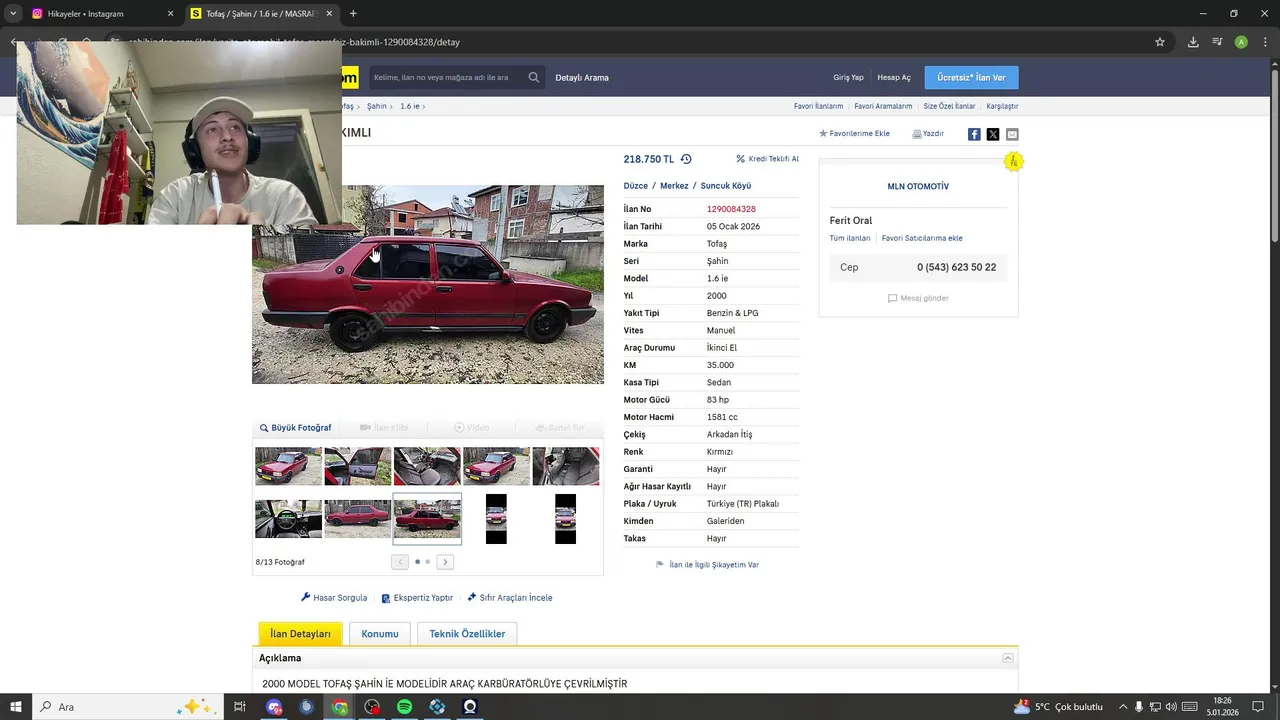Open Detaylı Arama link
The width and height of the screenshot is (1280, 720).
pyautogui.click(x=582, y=77)
